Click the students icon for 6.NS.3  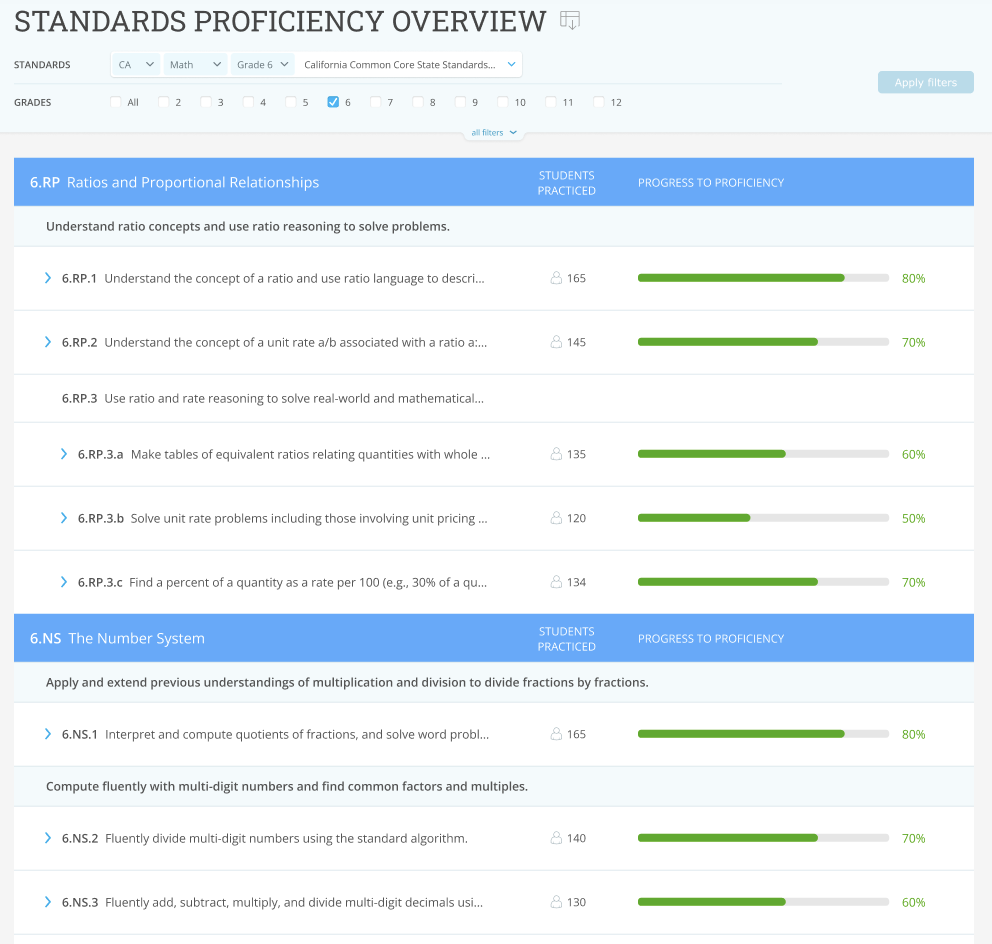[556, 902]
